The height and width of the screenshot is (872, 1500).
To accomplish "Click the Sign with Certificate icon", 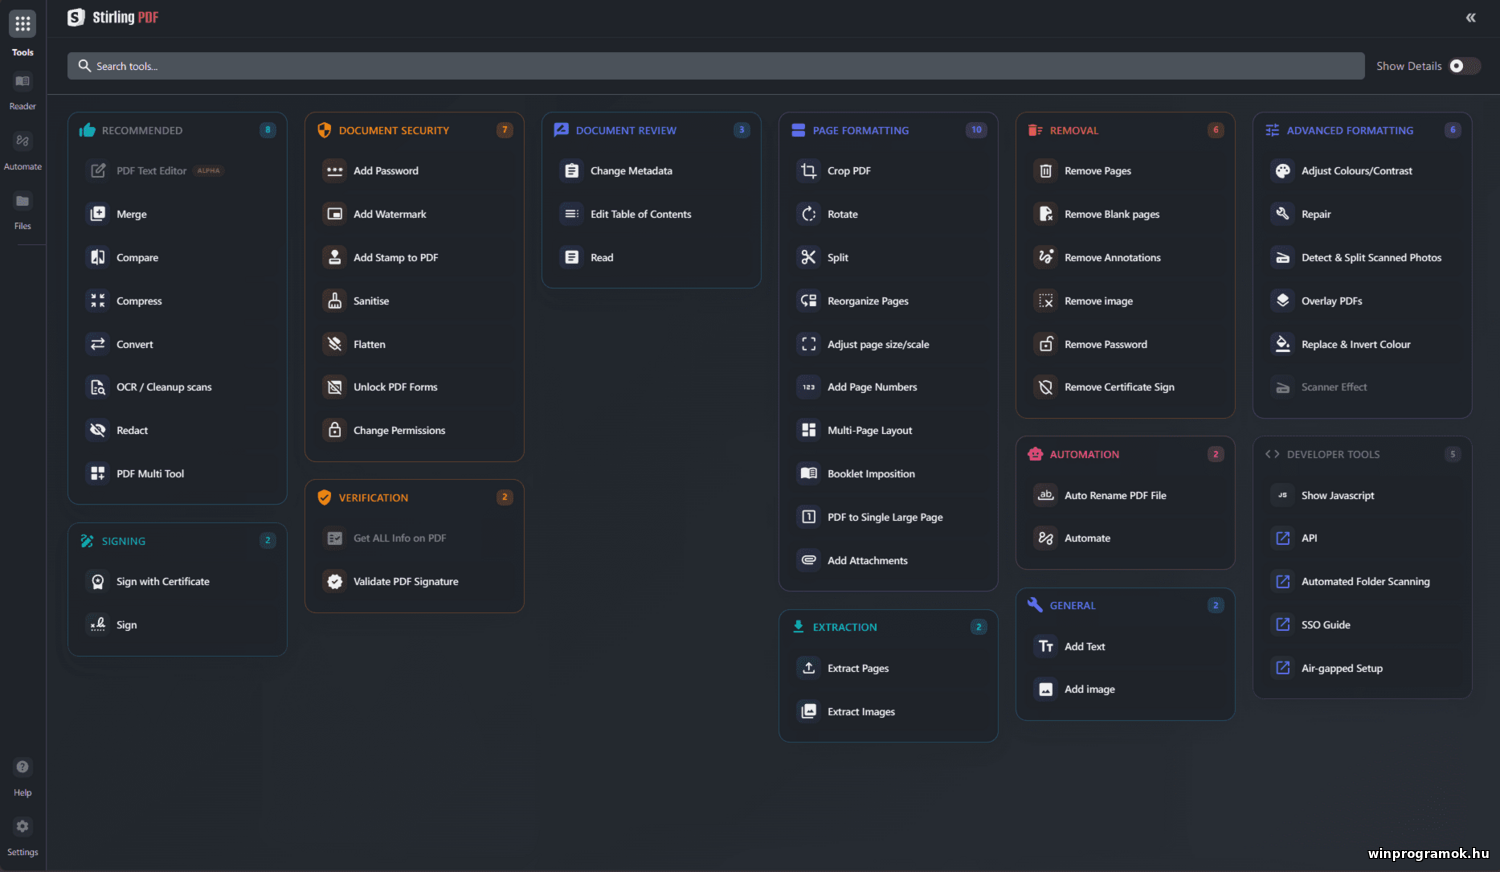I will [98, 582].
